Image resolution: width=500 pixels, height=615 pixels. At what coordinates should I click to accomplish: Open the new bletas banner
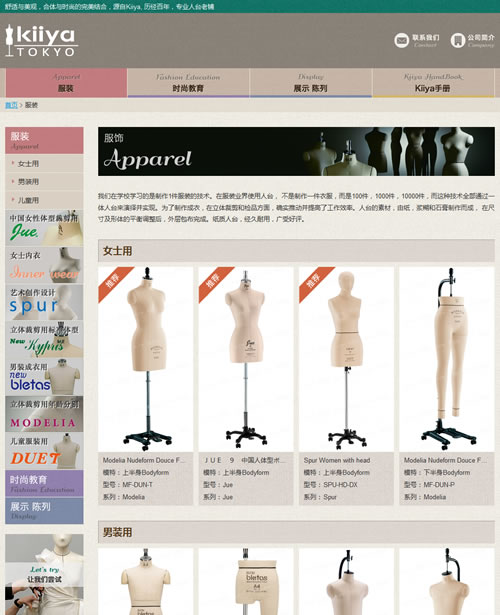44,377
